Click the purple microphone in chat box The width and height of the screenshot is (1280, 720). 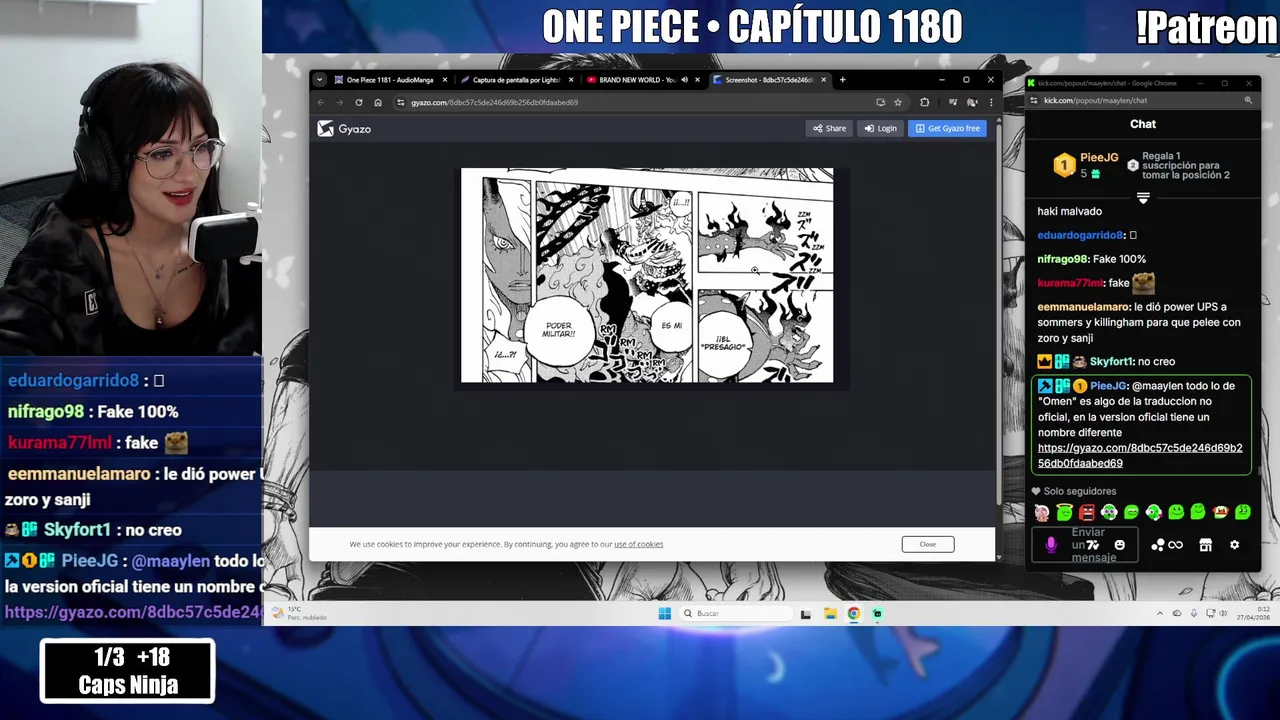tap(1050, 545)
